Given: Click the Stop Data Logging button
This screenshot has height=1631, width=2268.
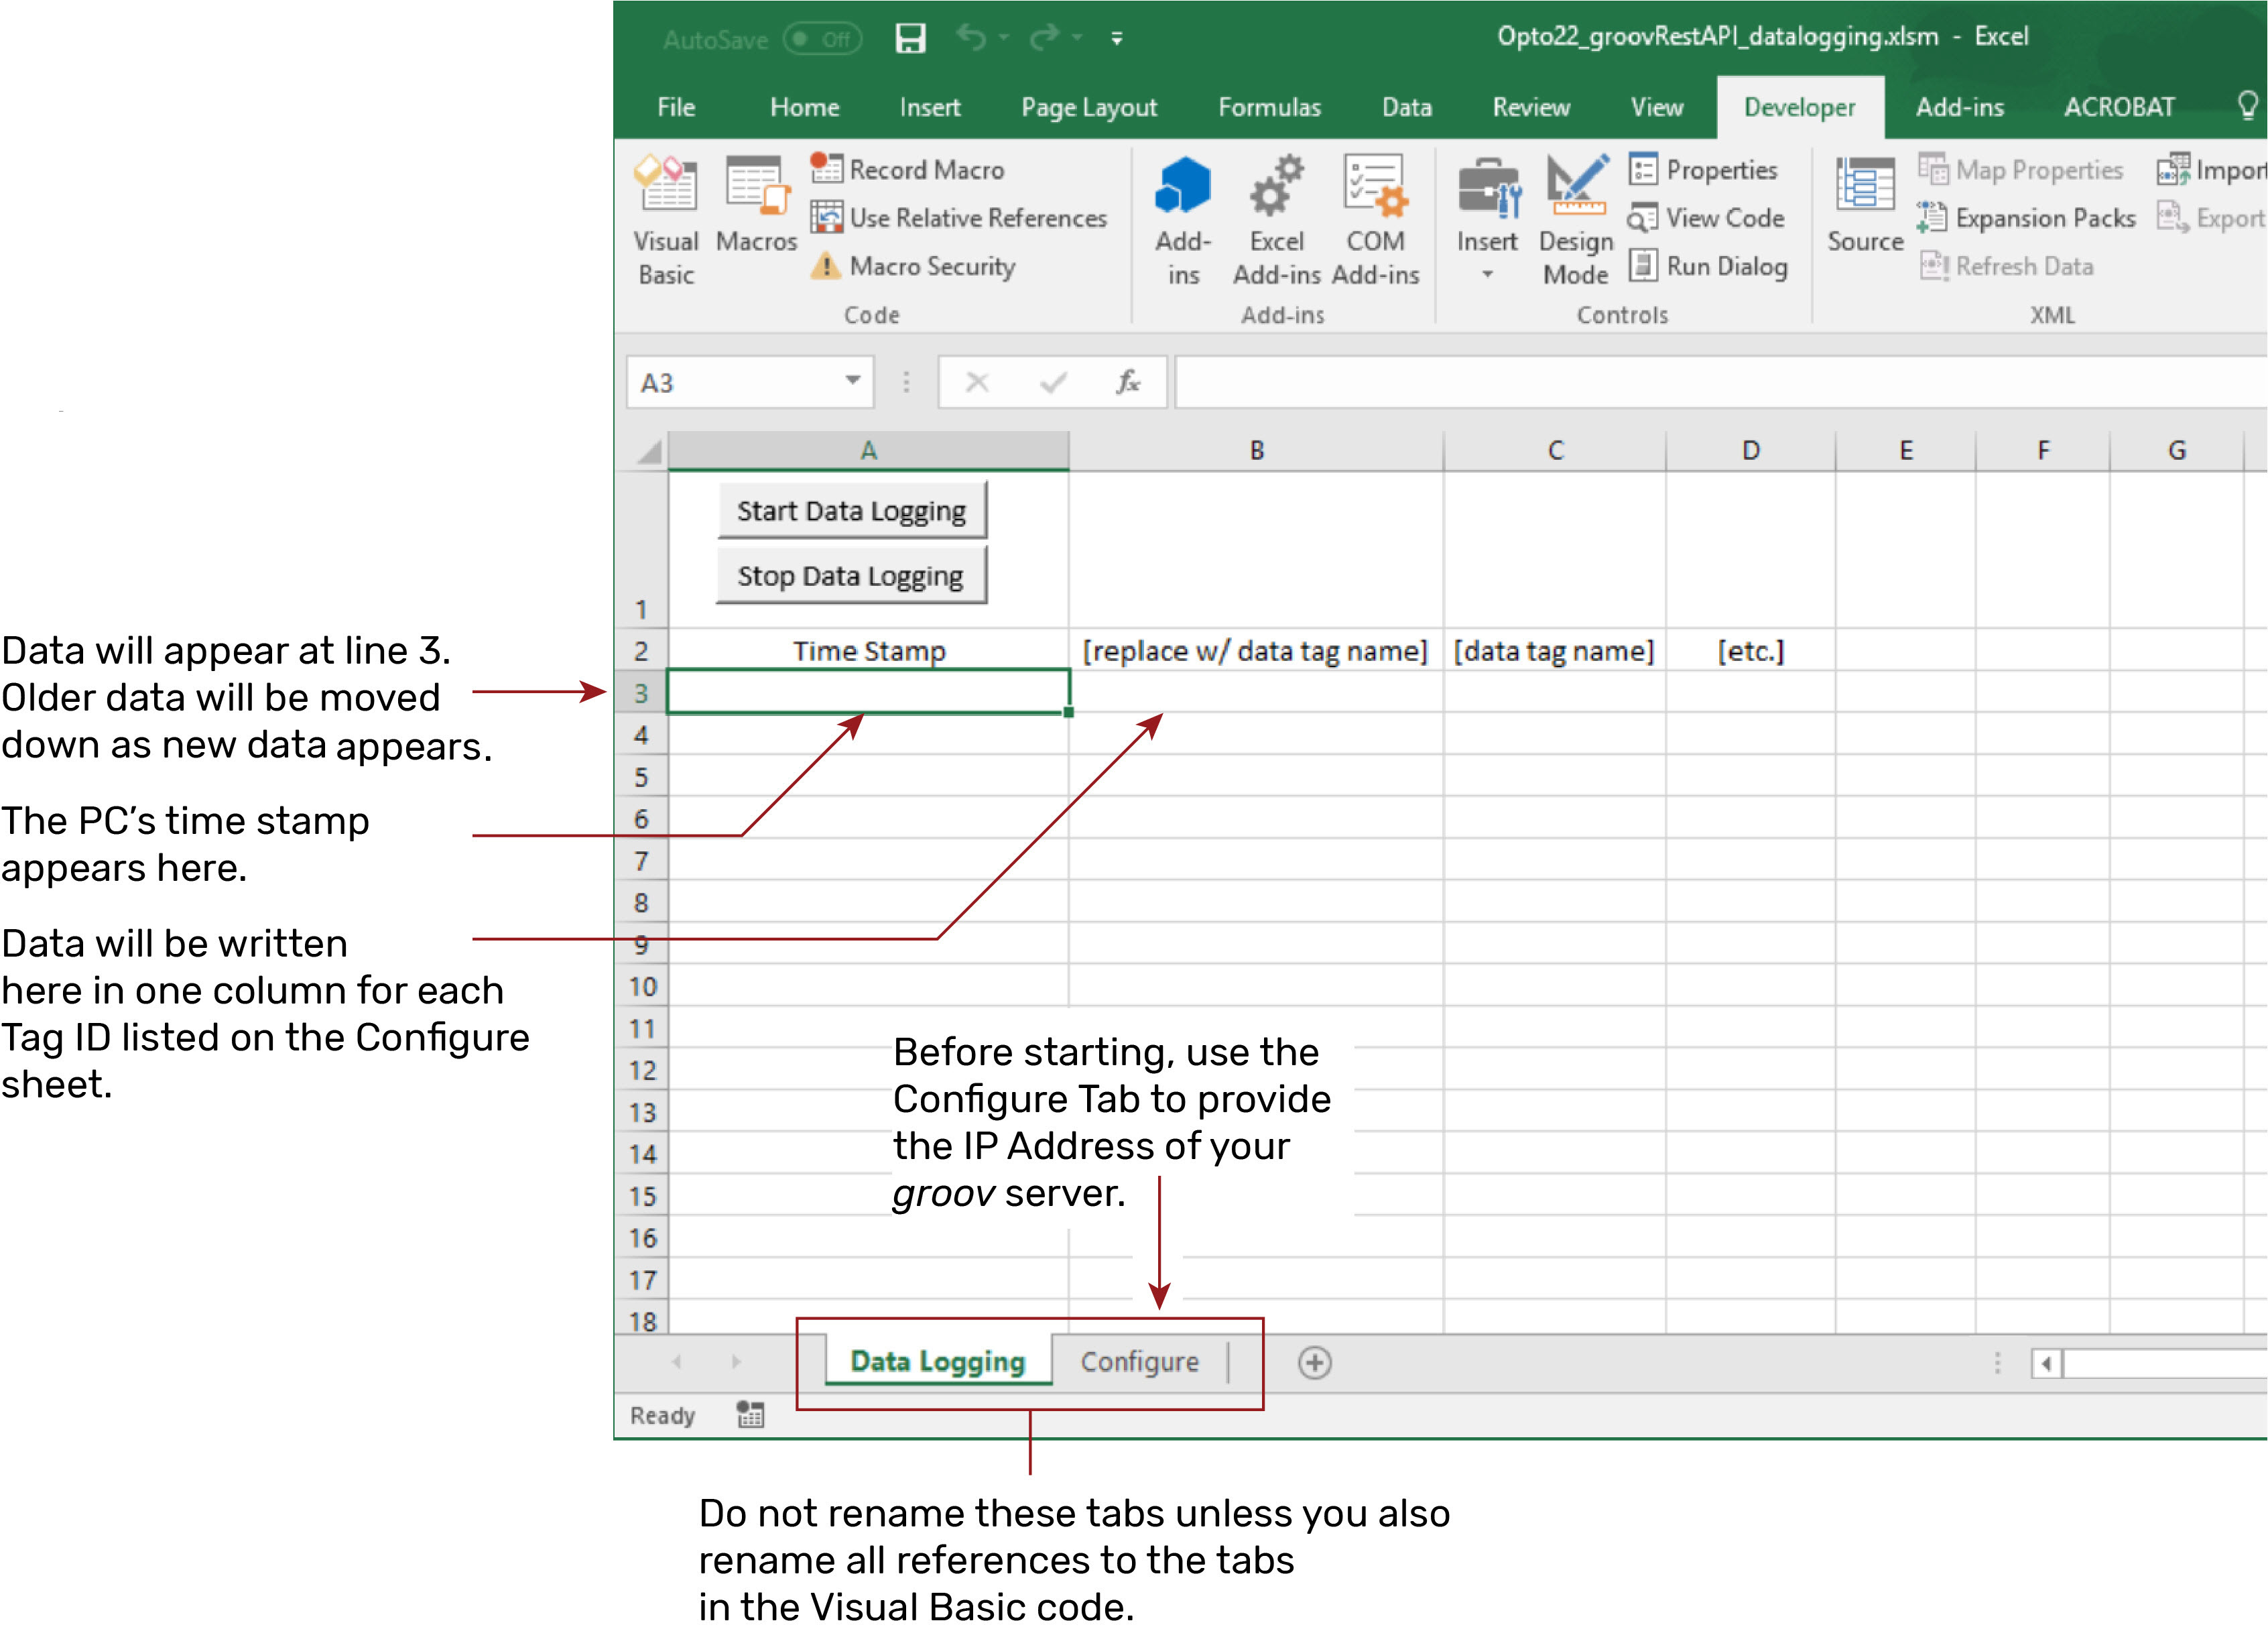Looking at the screenshot, I should pos(851,575).
